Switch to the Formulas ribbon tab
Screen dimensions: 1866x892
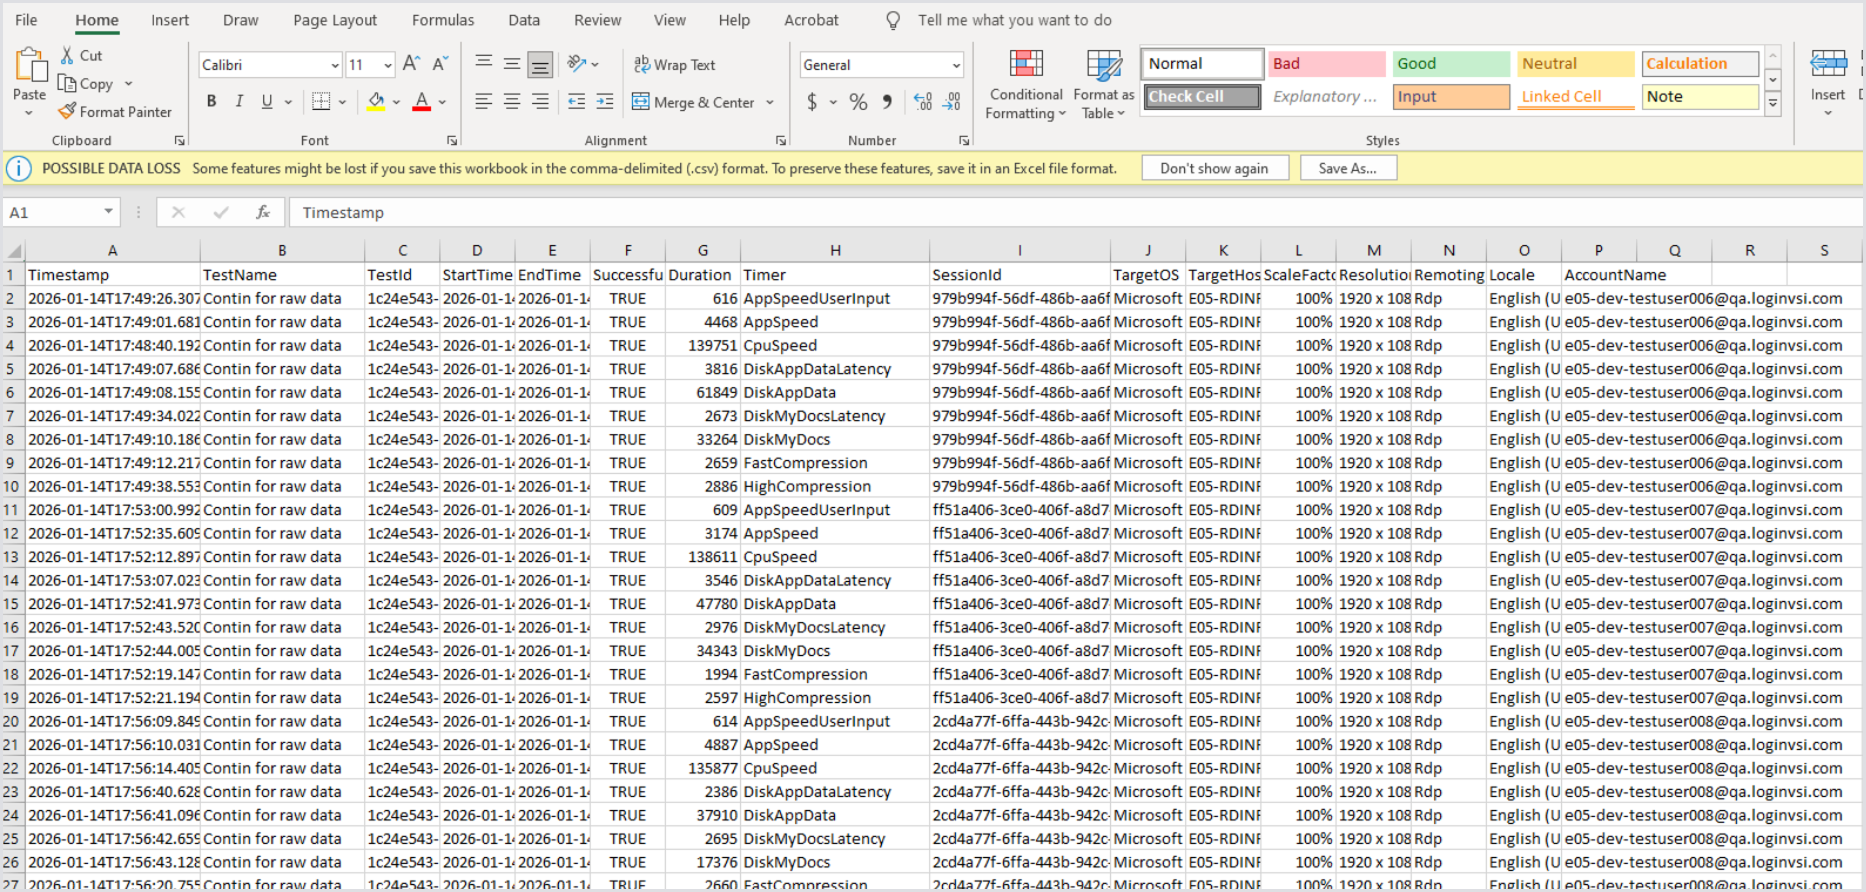pos(443,20)
